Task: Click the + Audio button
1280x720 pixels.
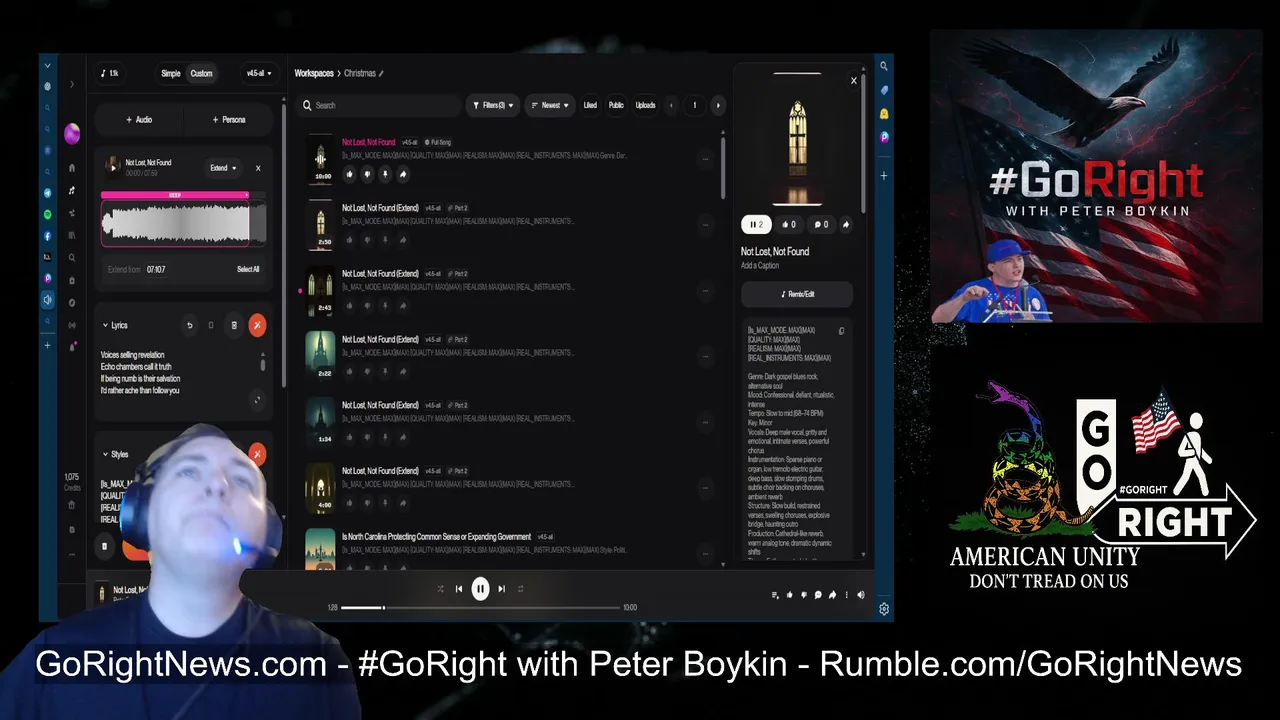Action: pos(139,119)
